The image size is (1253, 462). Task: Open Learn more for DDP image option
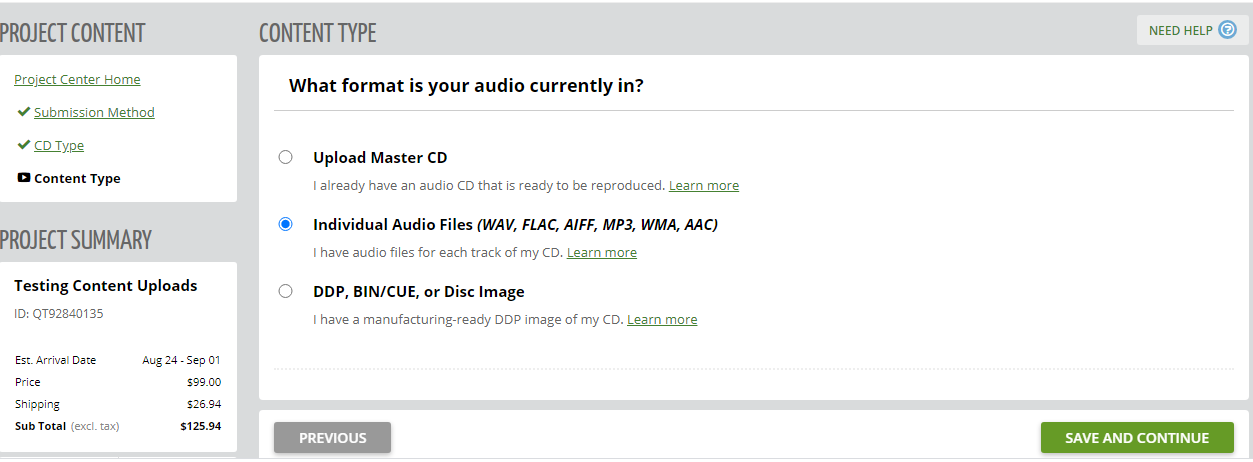pos(662,320)
